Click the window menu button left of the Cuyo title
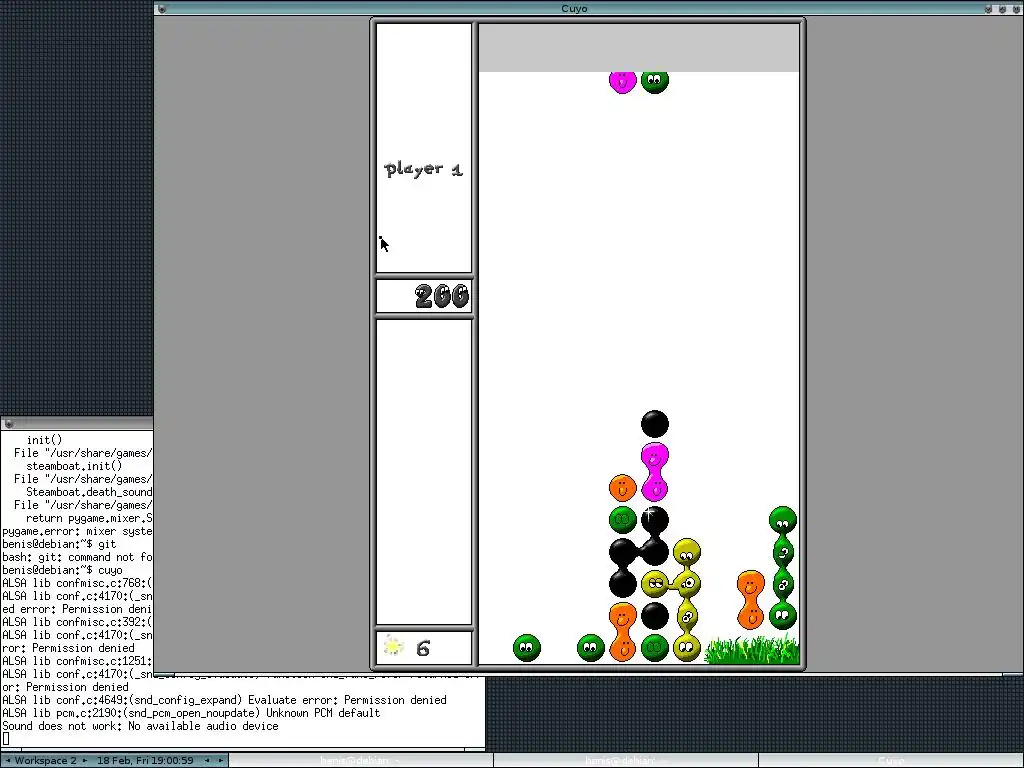1024x768 pixels. (x=161, y=8)
